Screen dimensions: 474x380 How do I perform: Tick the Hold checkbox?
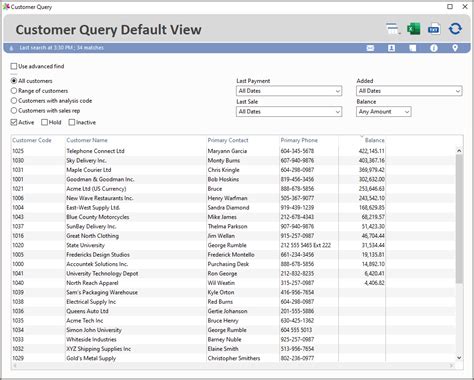pyautogui.click(x=44, y=122)
